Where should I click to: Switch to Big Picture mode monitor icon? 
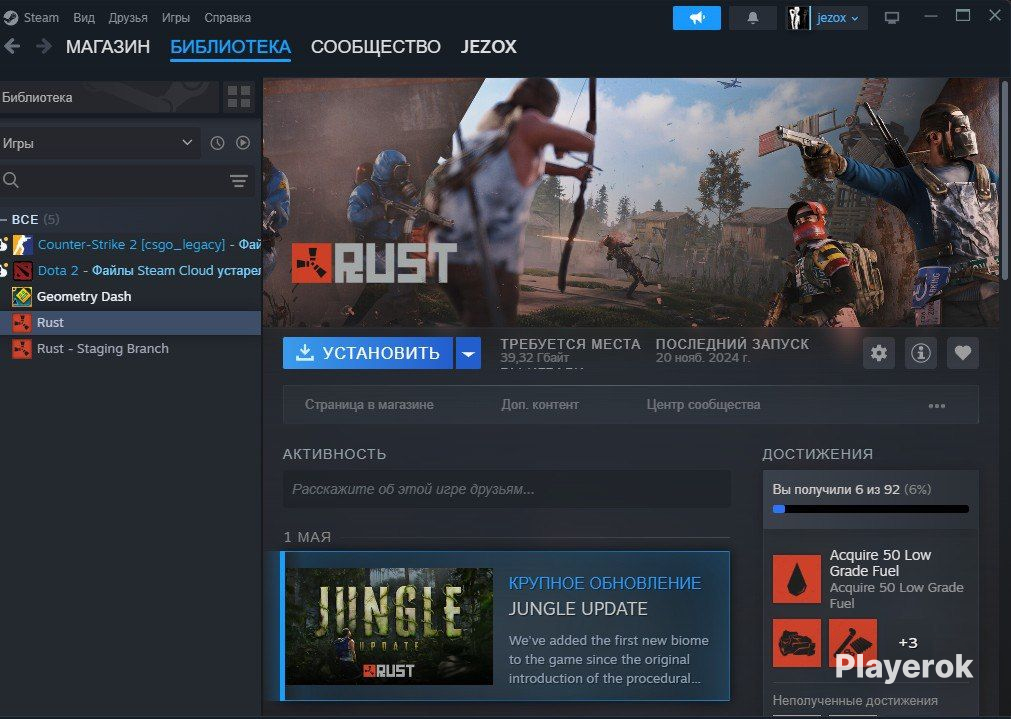892,18
